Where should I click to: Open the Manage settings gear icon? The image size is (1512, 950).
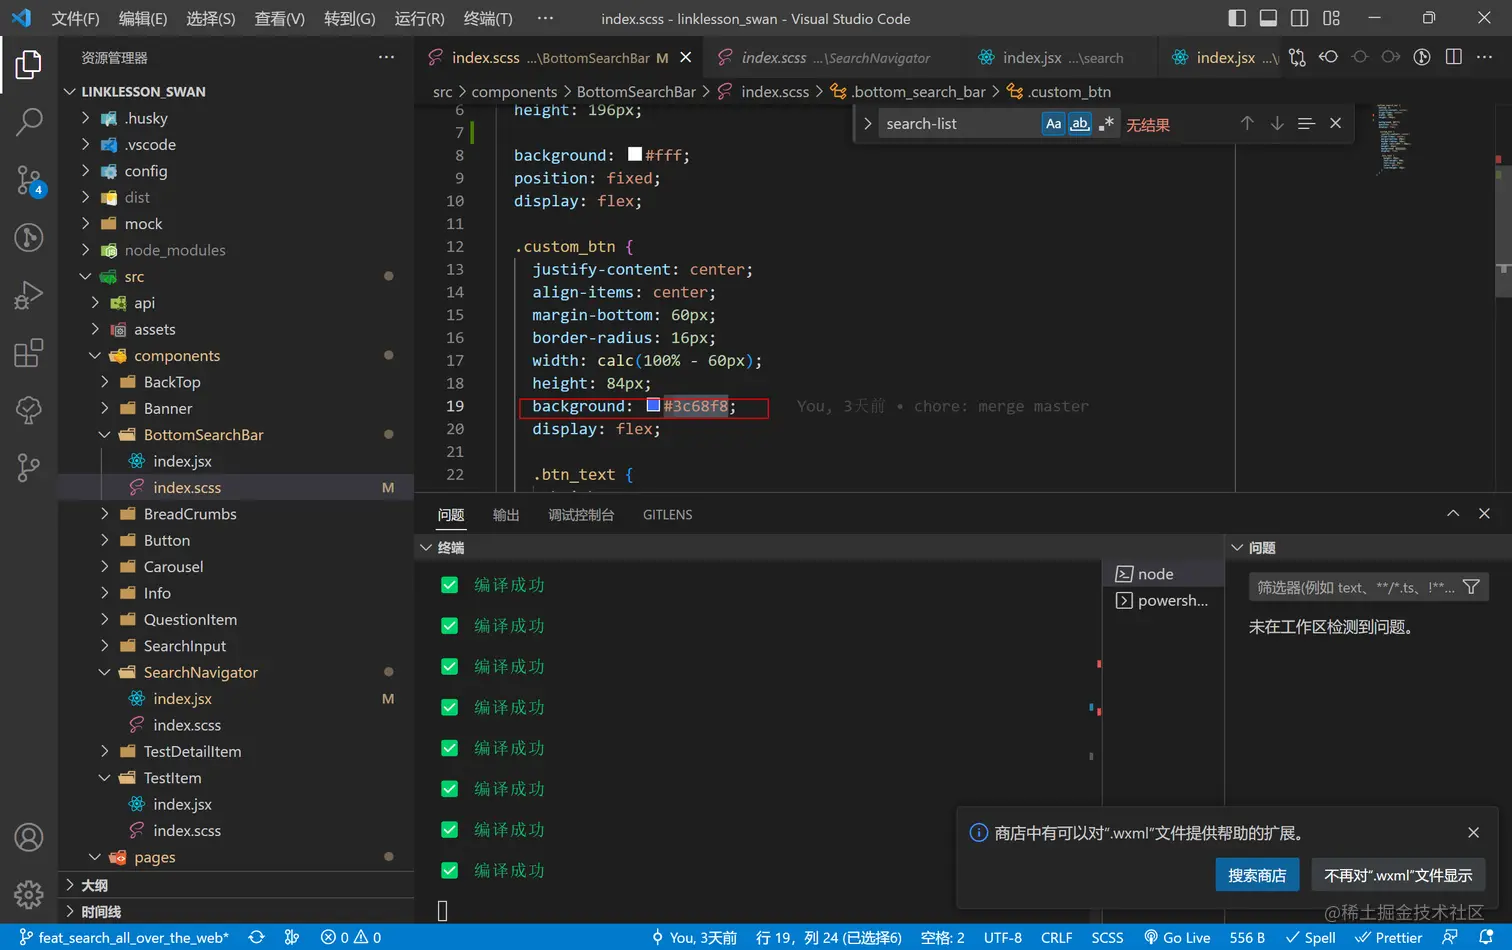[x=29, y=893]
